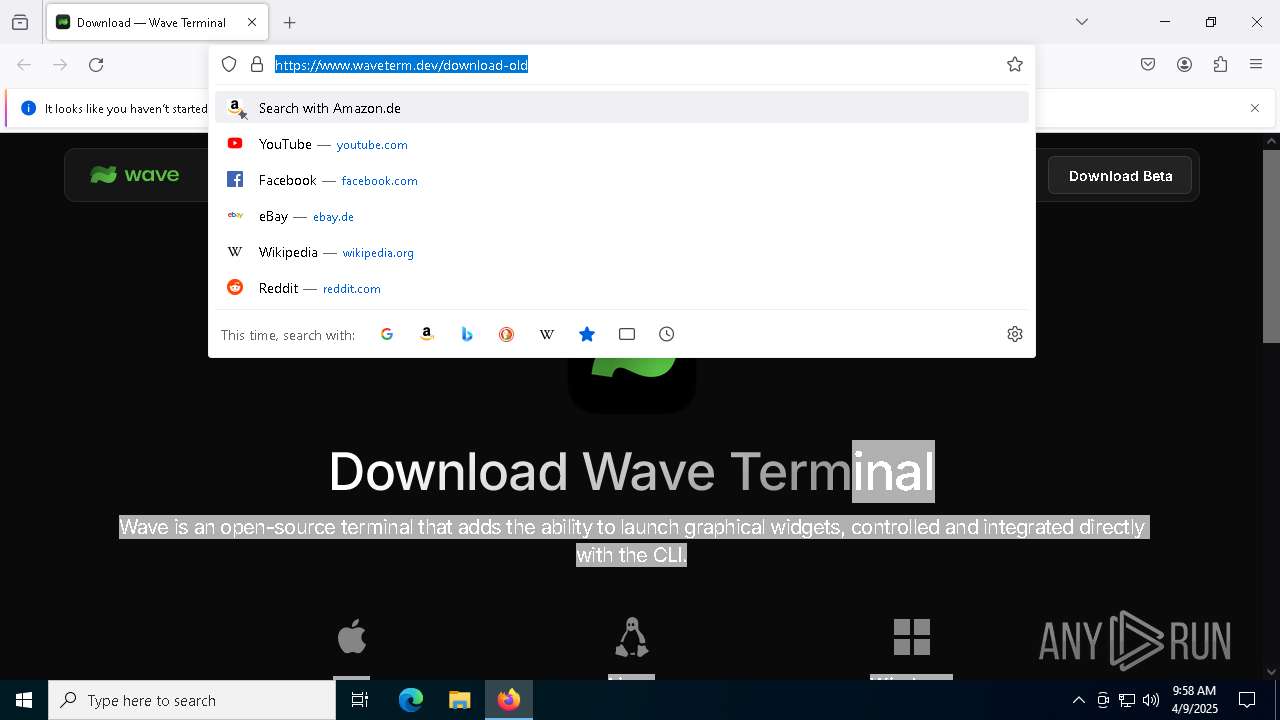The width and height of the screenshot is (1280, 720).
Task: Open the Extensions puzzle icon
Action: click(1220, 65)
